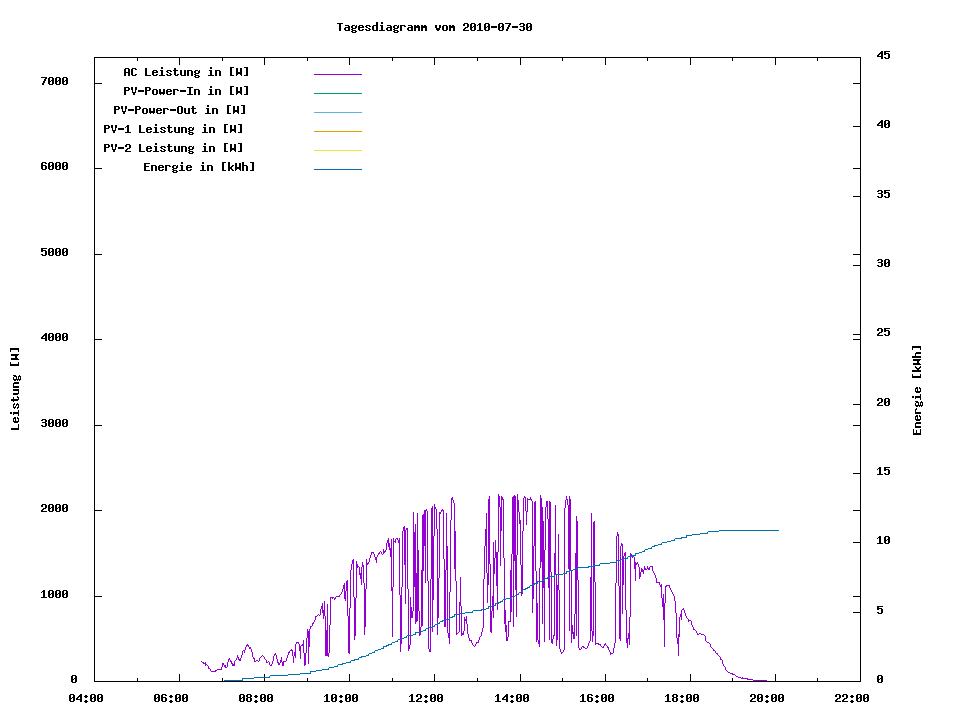
Task: Select the 'PV-Power-In in [W]' legend label
Action: (x=193, y=91)
